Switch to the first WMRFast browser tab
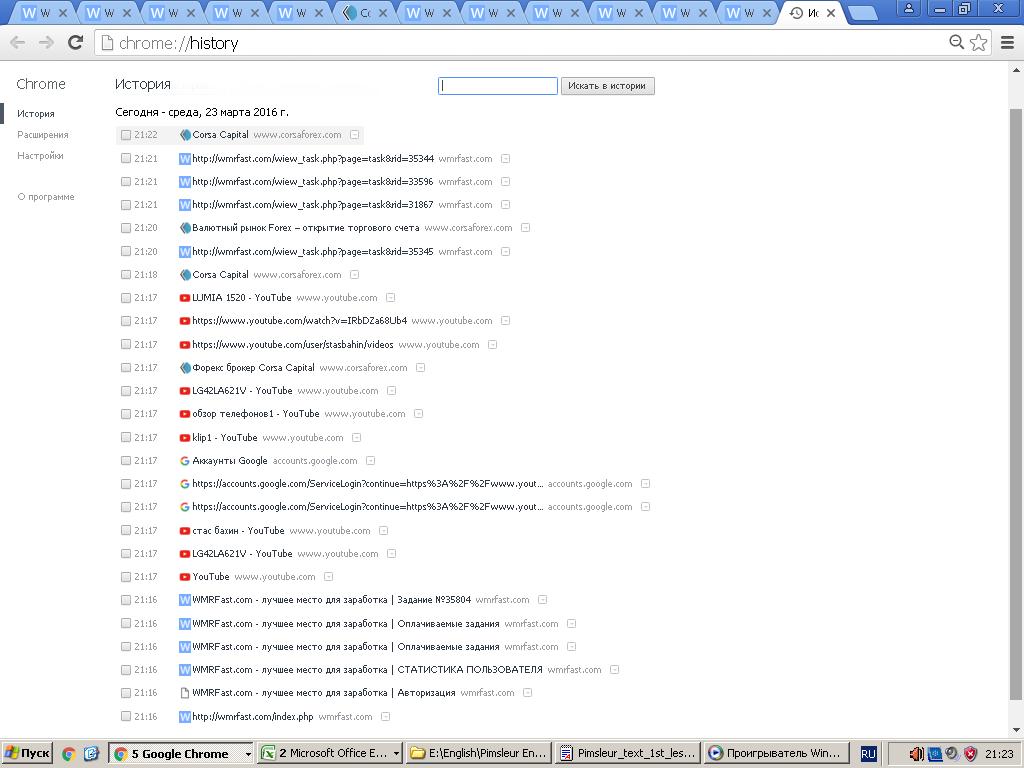This screenshot has width=1024, height=768. point(44,13)
